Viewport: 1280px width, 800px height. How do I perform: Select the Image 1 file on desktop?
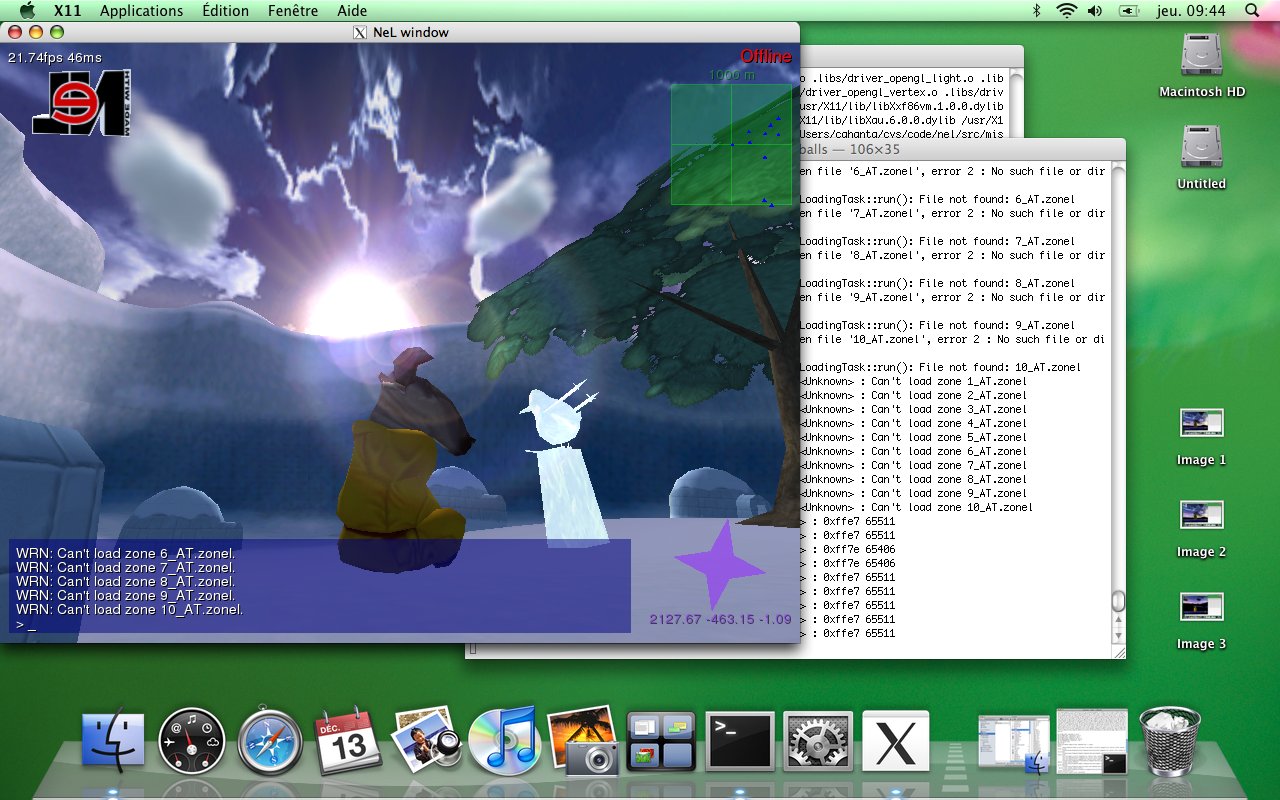pos(1201,424)
